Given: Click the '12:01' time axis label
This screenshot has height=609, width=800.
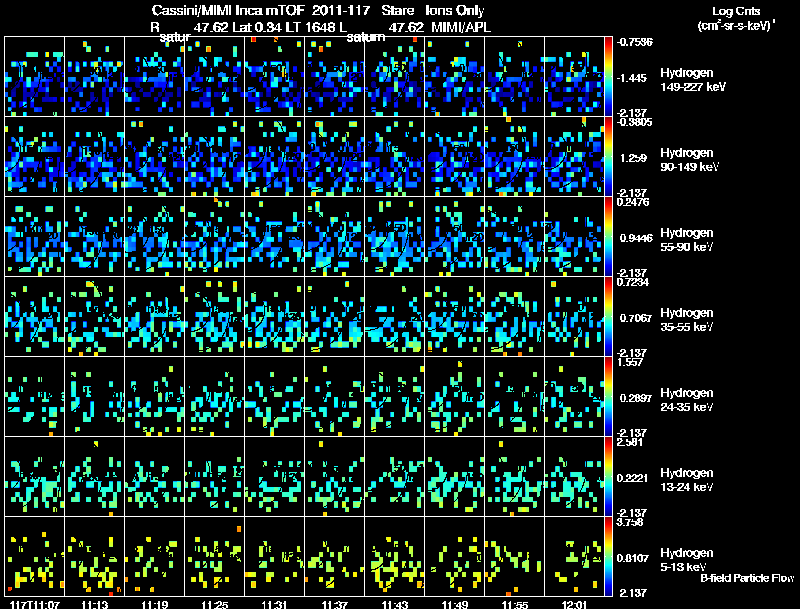Looking at the screenshot, I should (574, 604).
